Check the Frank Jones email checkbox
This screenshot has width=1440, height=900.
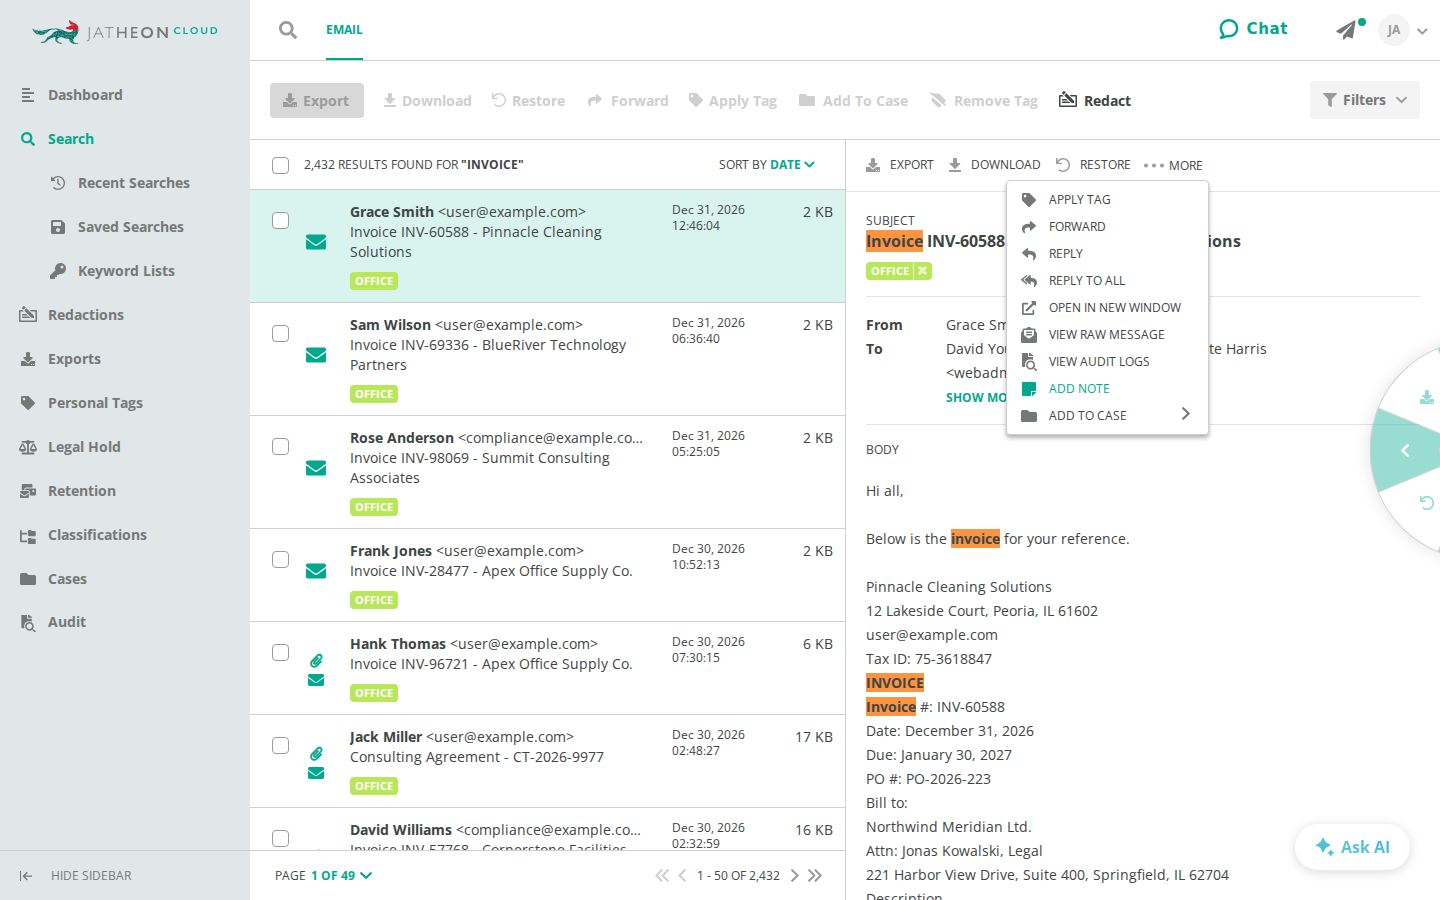281,559
